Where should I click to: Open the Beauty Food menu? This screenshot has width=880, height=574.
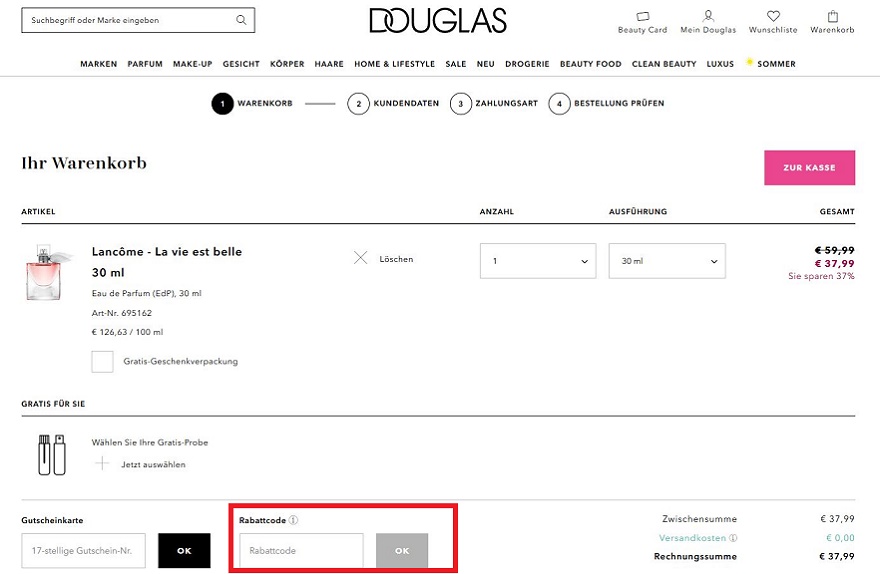(590, 64)
